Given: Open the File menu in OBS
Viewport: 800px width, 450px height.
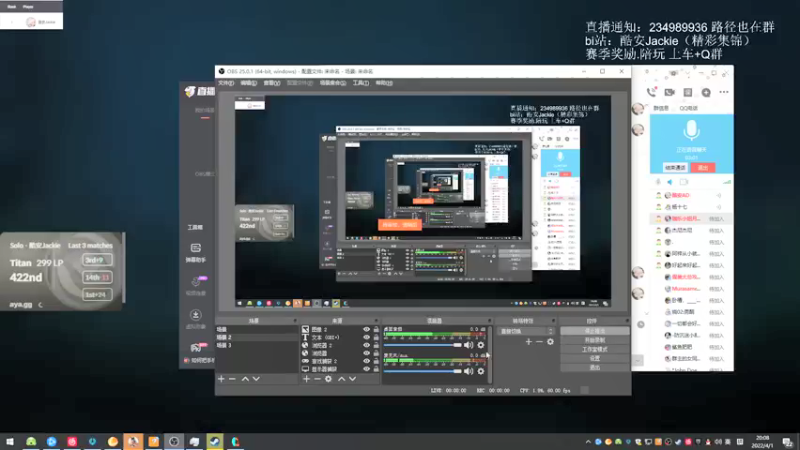Looking at the screenshot, I should (x=226, y=83).
